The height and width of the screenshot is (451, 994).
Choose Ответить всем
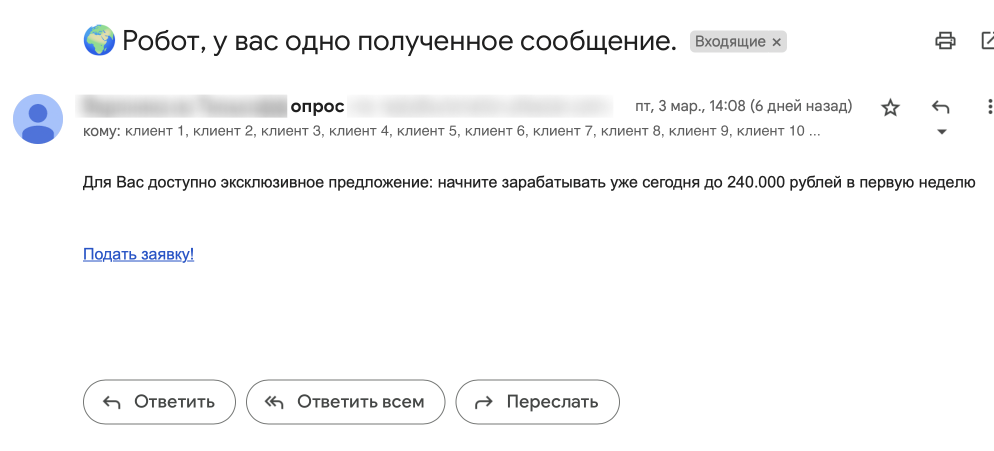click(344, 402)
